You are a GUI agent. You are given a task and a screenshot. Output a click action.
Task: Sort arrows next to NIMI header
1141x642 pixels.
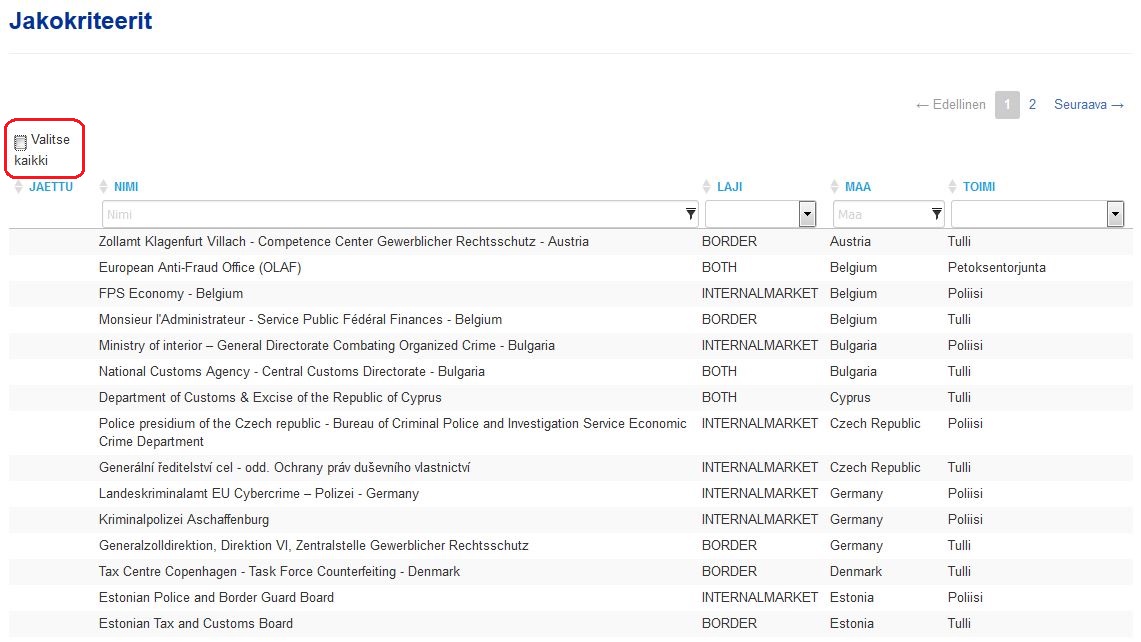103,187
